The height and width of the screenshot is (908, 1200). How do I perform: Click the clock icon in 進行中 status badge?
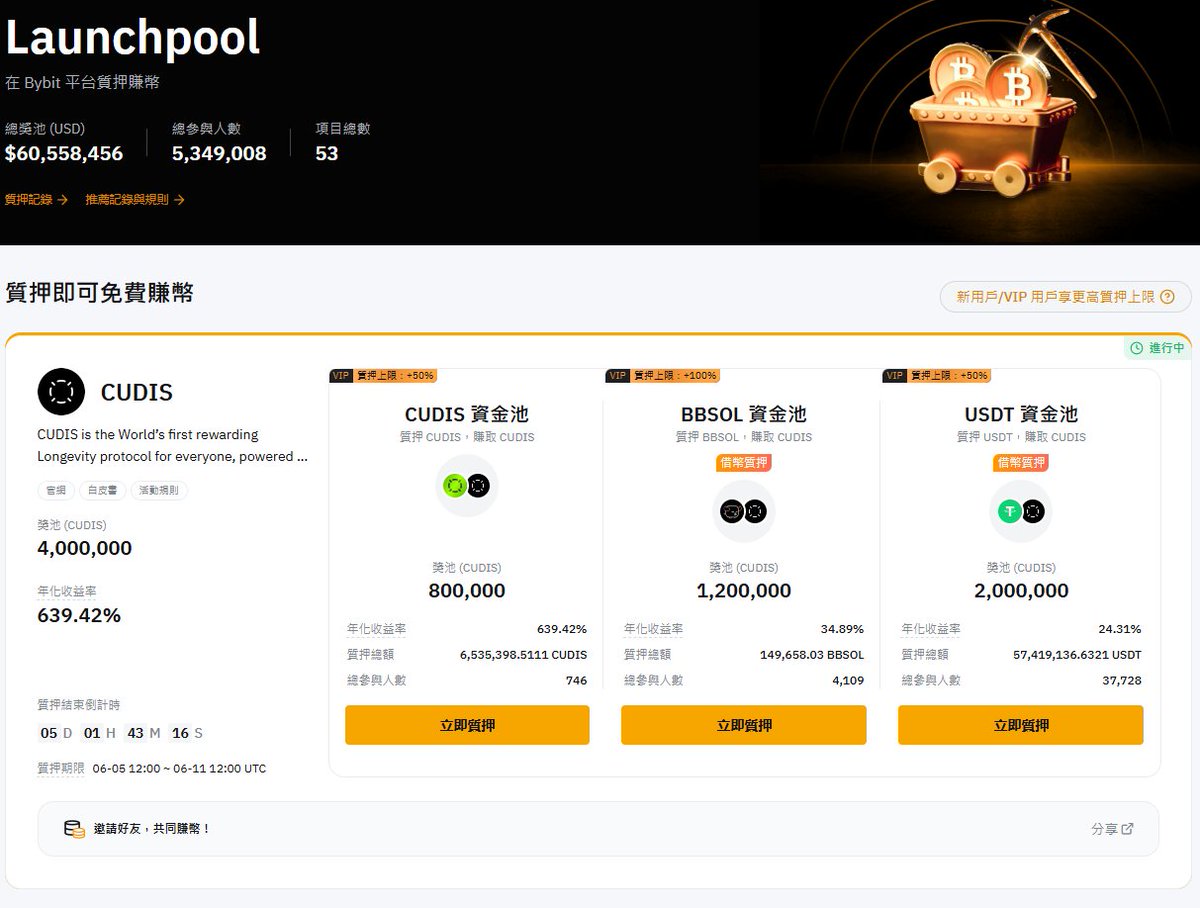[1137, 348]
